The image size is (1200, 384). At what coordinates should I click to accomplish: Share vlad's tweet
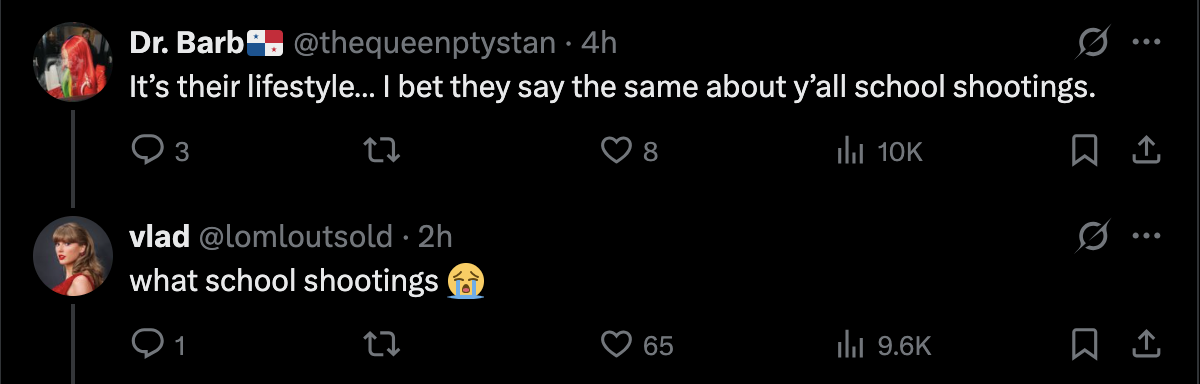1144,345
